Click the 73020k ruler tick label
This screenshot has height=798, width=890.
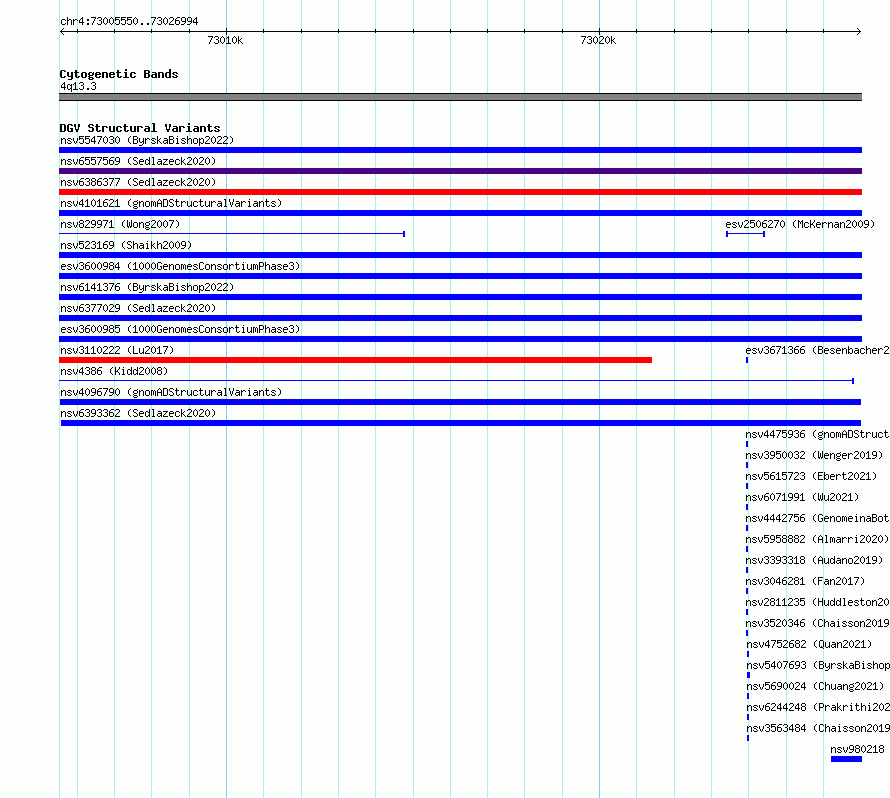pos(598,40)
